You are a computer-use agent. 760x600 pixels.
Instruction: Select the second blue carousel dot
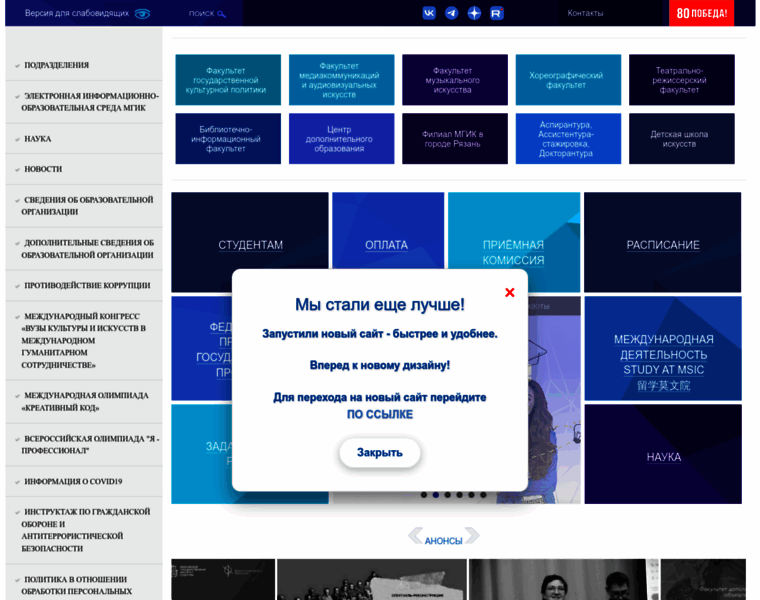(x=436, y=495)
